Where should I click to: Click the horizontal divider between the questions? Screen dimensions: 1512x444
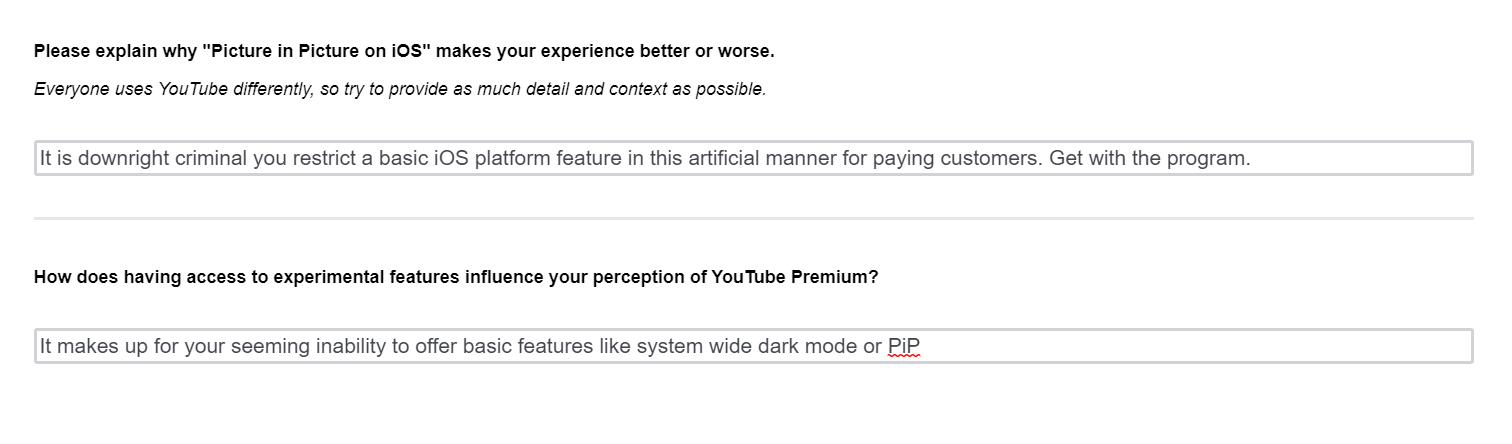[753, 218]
